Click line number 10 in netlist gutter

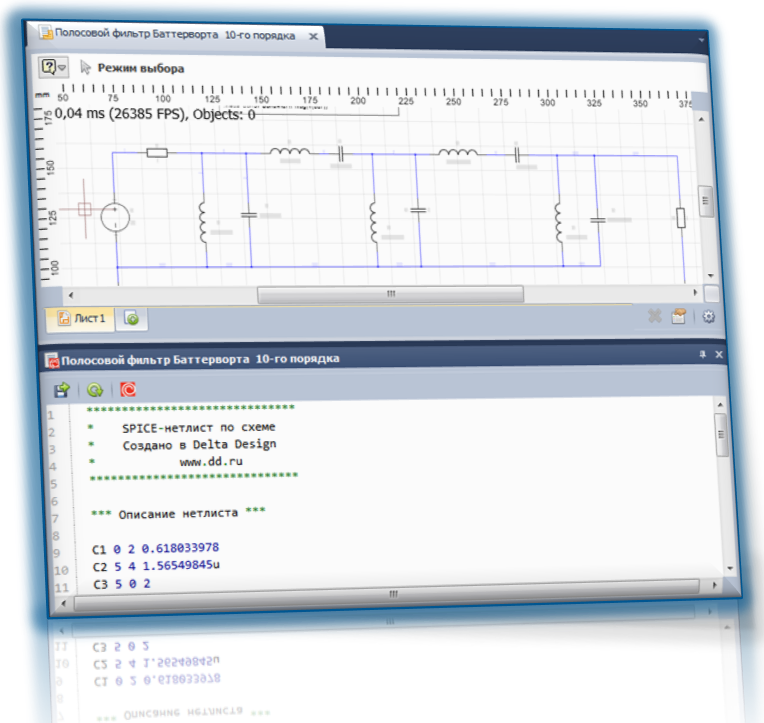[61, 570]
